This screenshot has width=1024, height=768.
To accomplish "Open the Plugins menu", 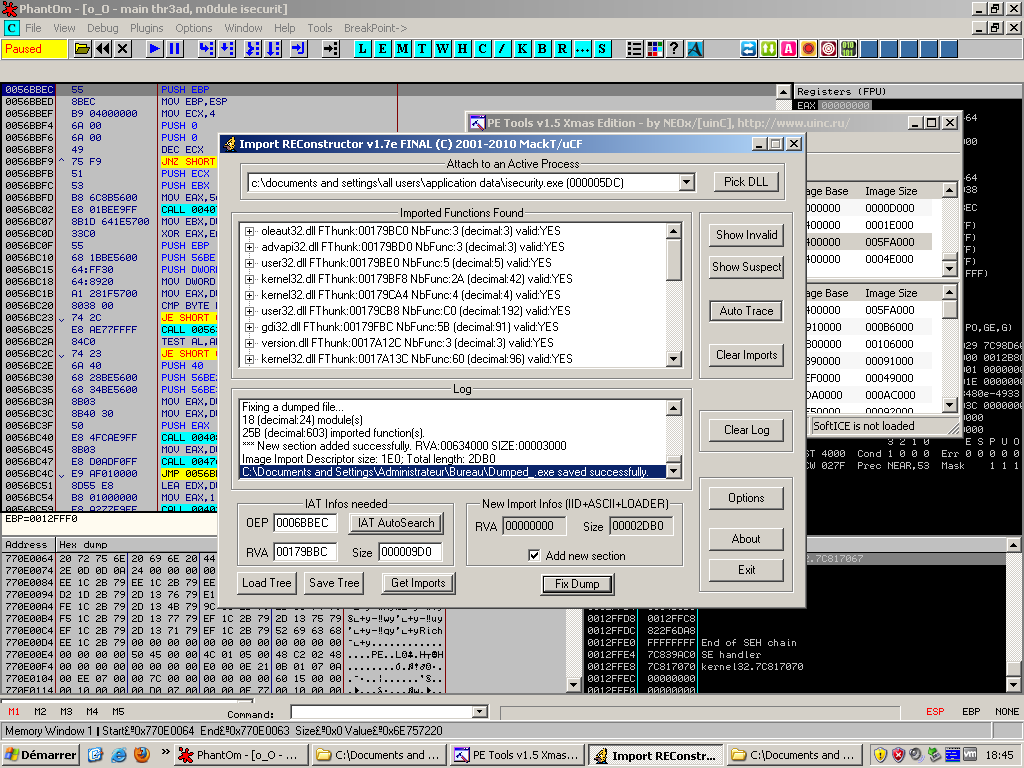I will [146, 28].
